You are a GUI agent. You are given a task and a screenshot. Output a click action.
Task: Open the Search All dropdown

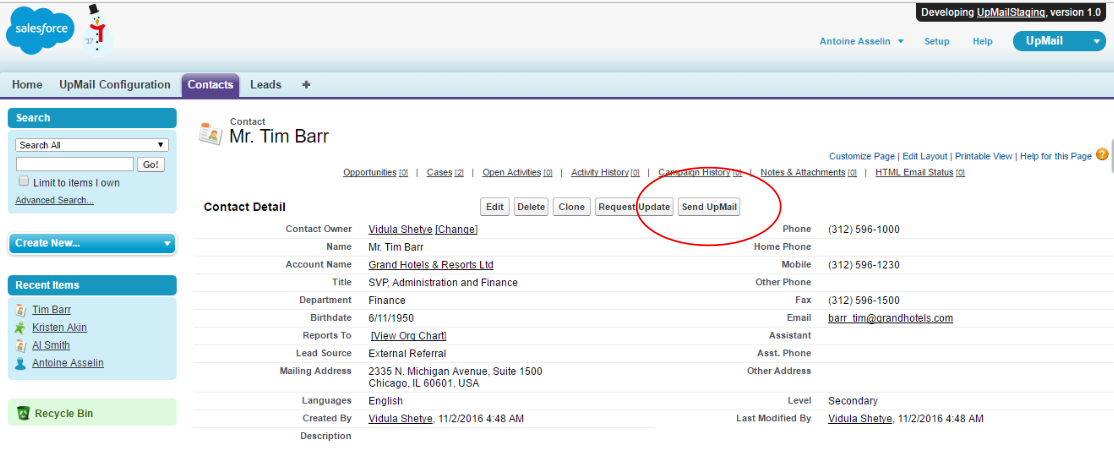point(92,145)
